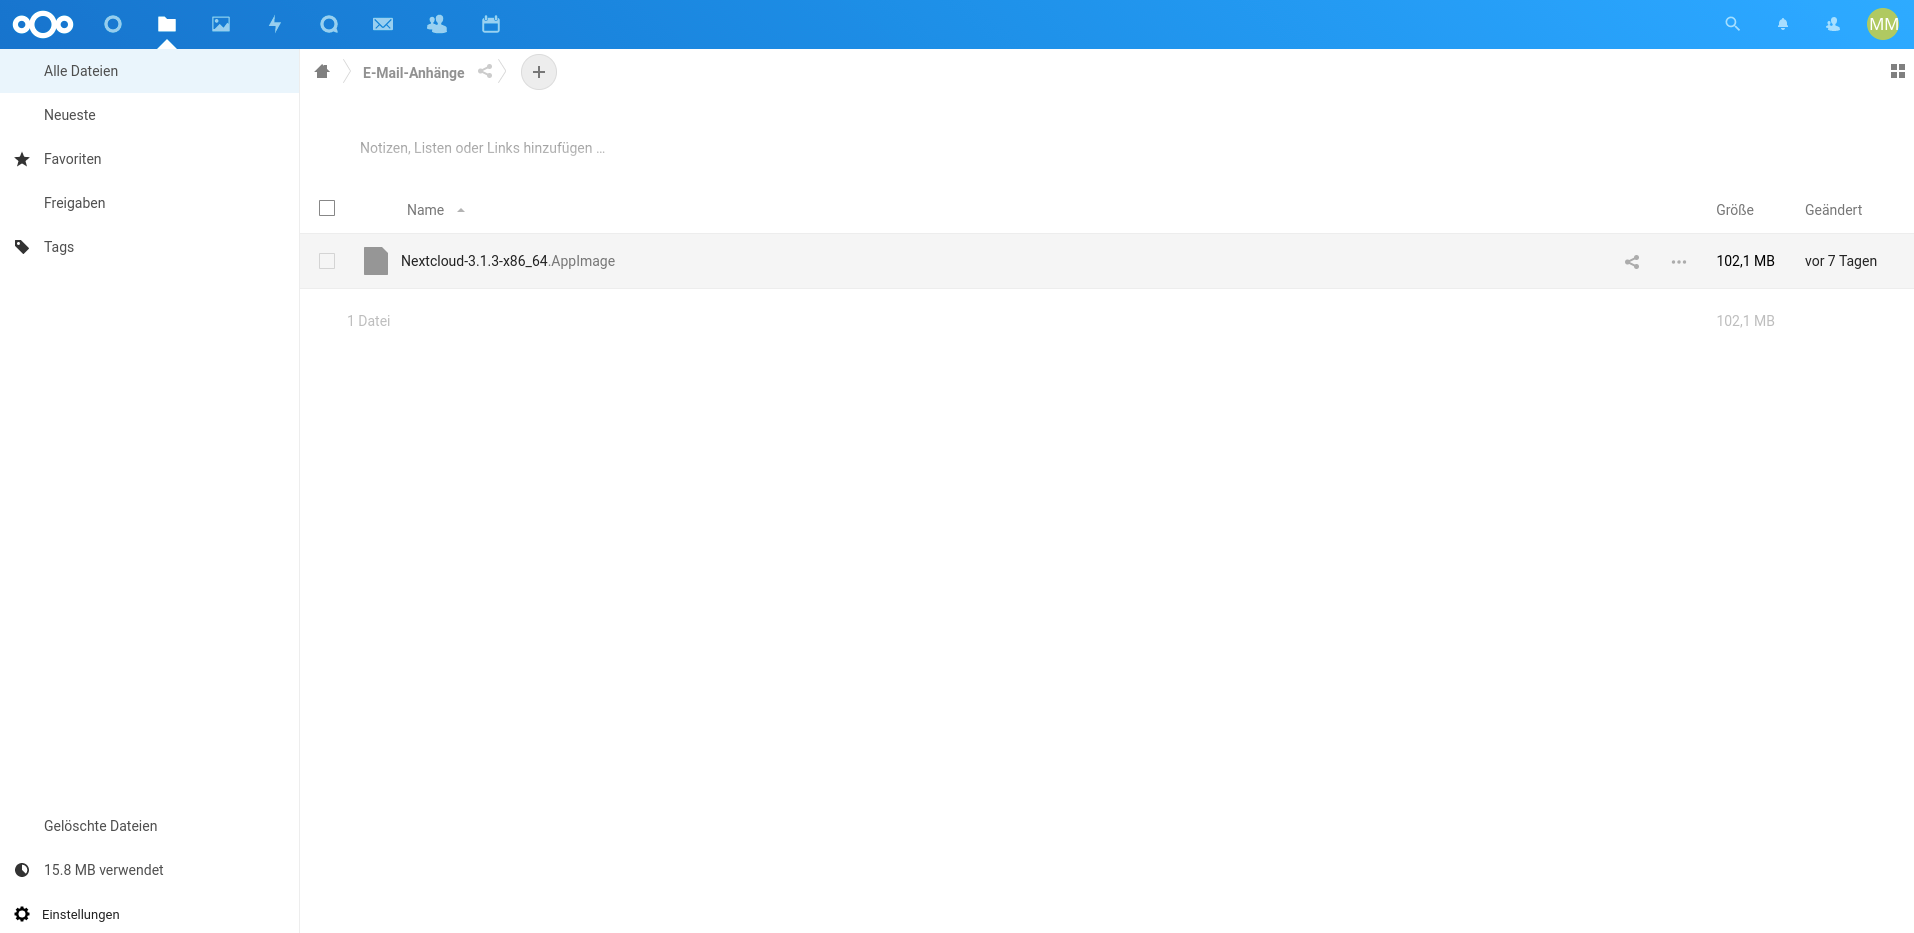Click the search magnifier icon

pos(1733,24)
